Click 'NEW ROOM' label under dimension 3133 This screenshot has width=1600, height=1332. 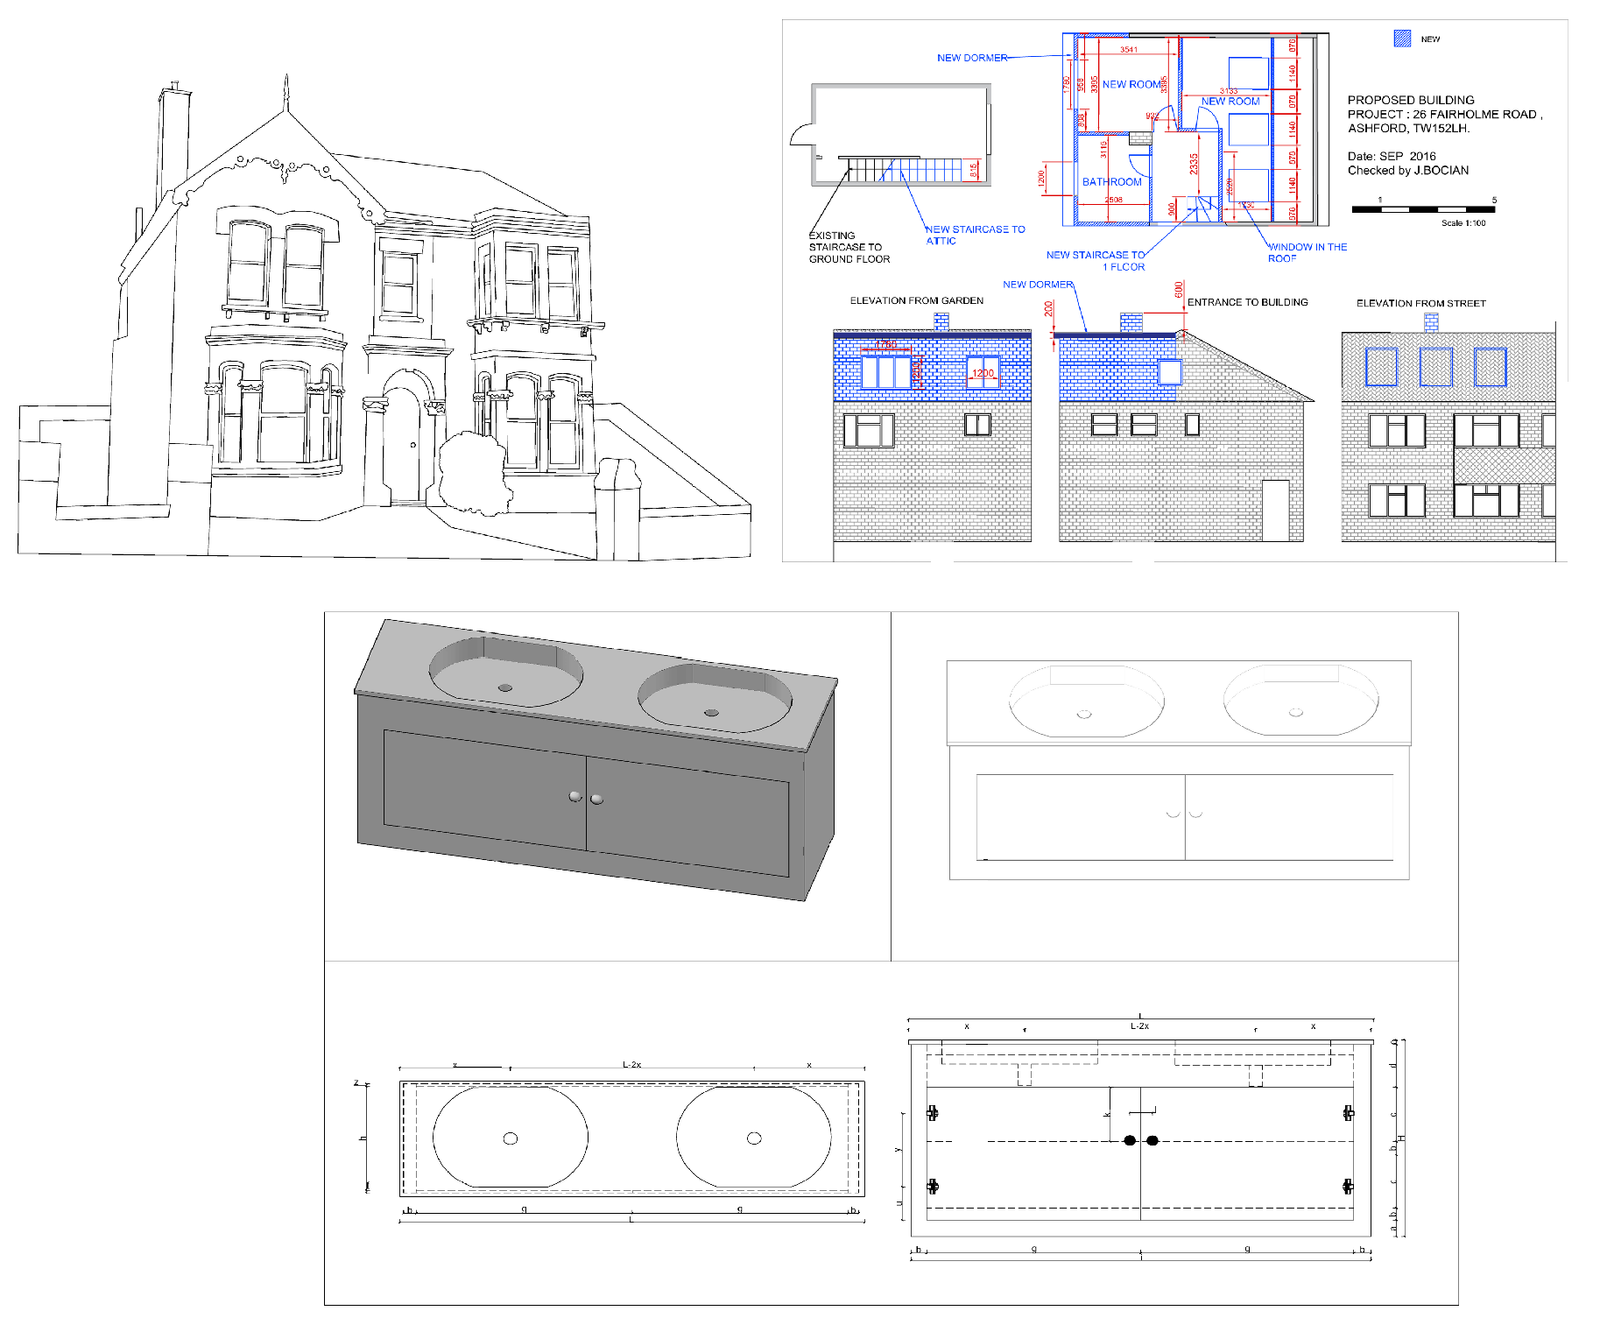[1230, 101]
